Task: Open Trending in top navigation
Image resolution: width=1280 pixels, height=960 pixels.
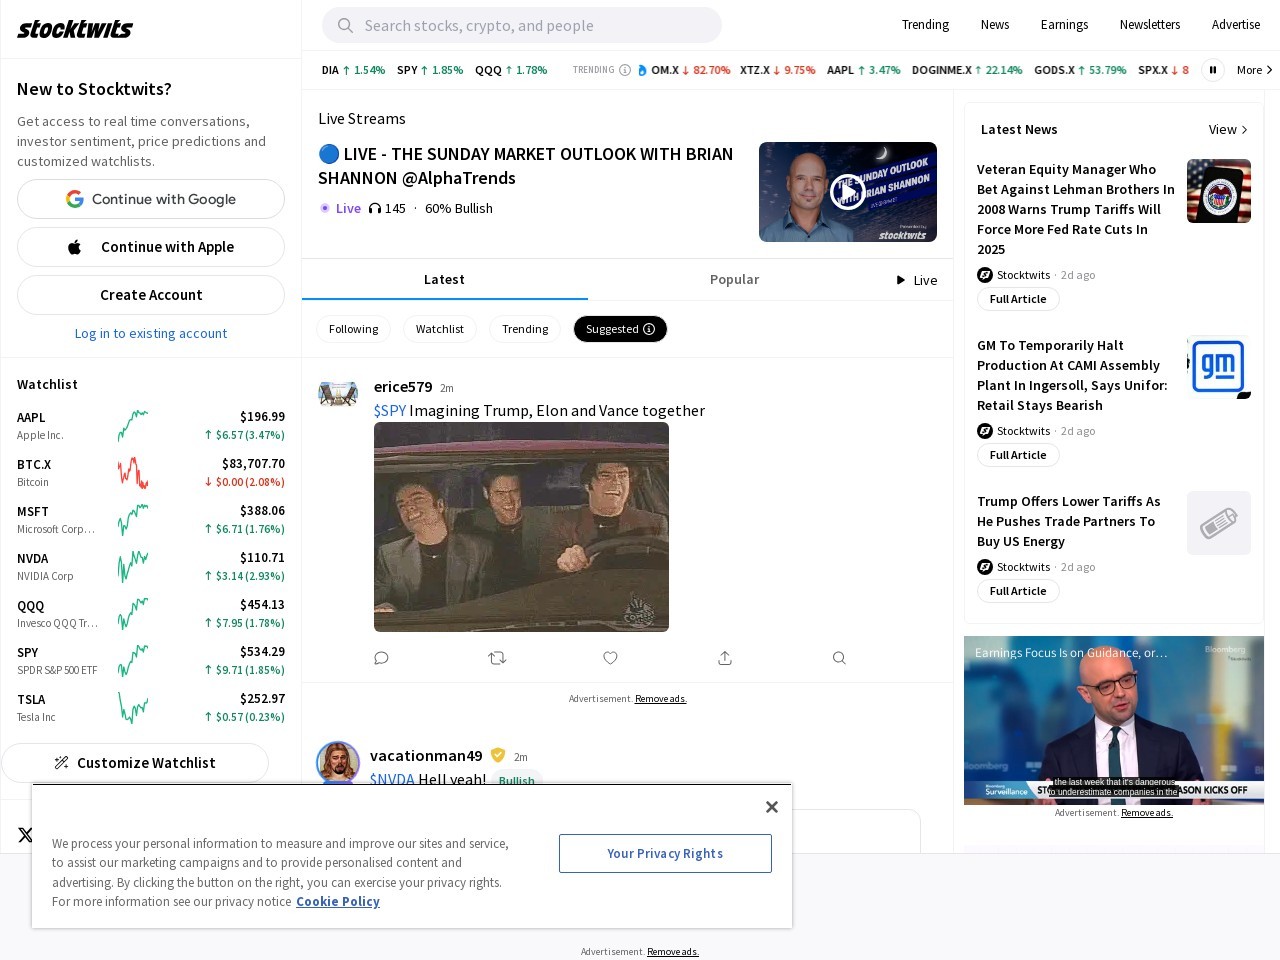Action: tap(925, 25)
